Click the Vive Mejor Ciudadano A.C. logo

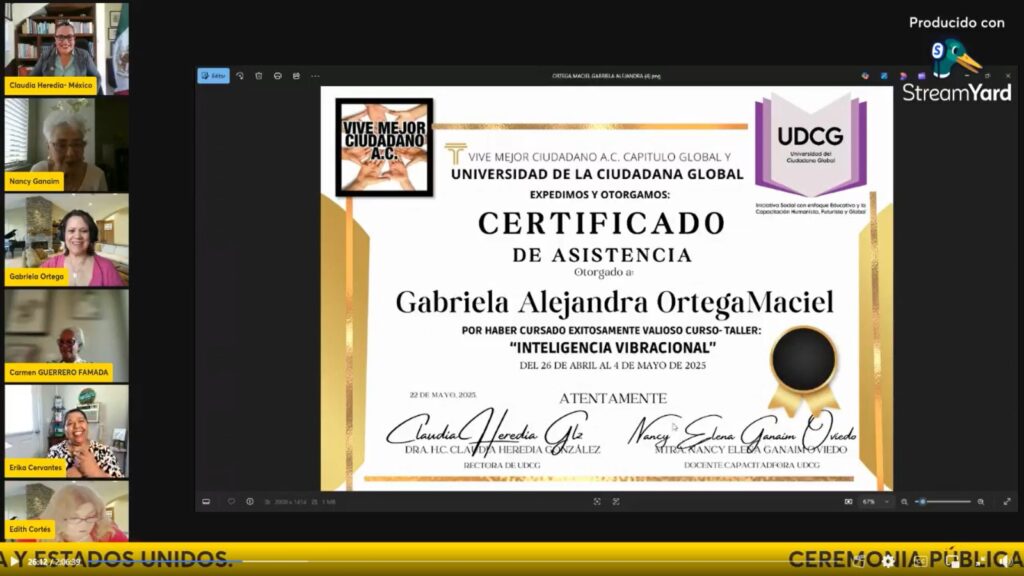(384, 147)
